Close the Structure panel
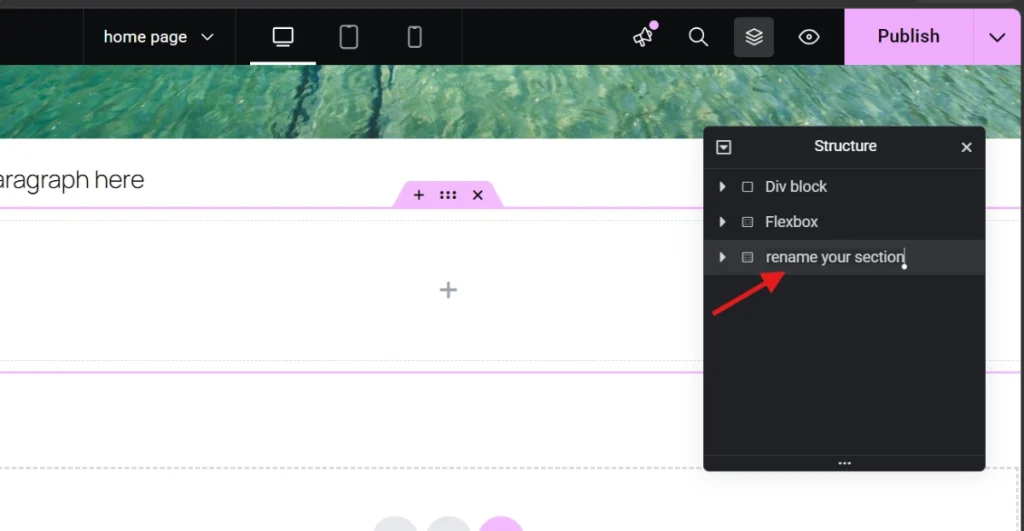This screenshot has width=1024, height=531. point(967,147)
